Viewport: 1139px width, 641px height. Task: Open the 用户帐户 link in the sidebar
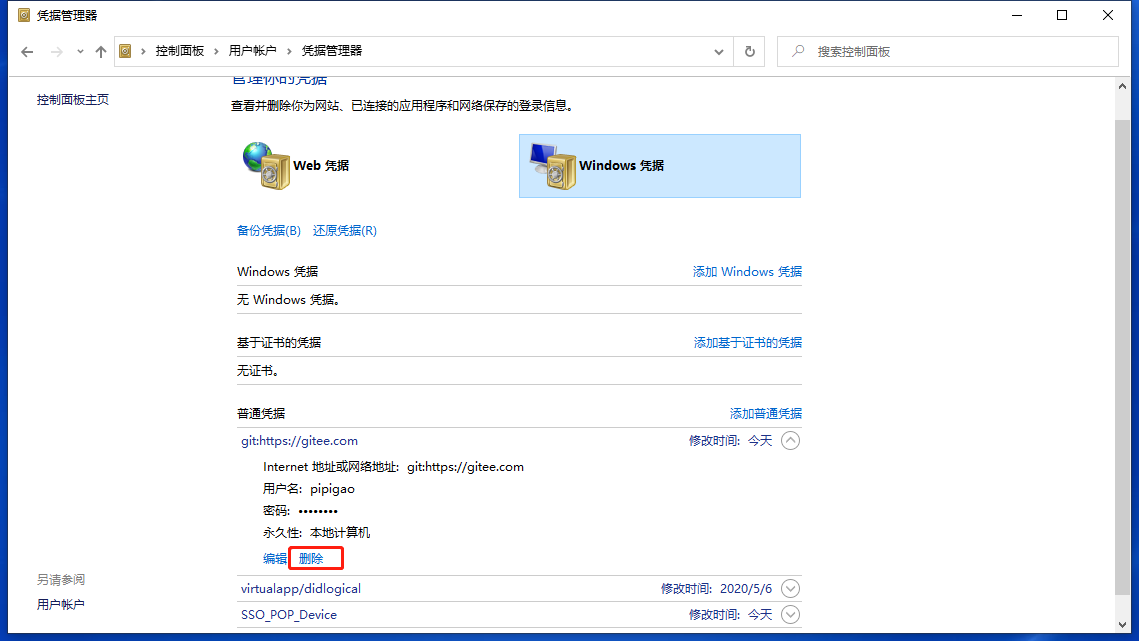tap(60, 603)
